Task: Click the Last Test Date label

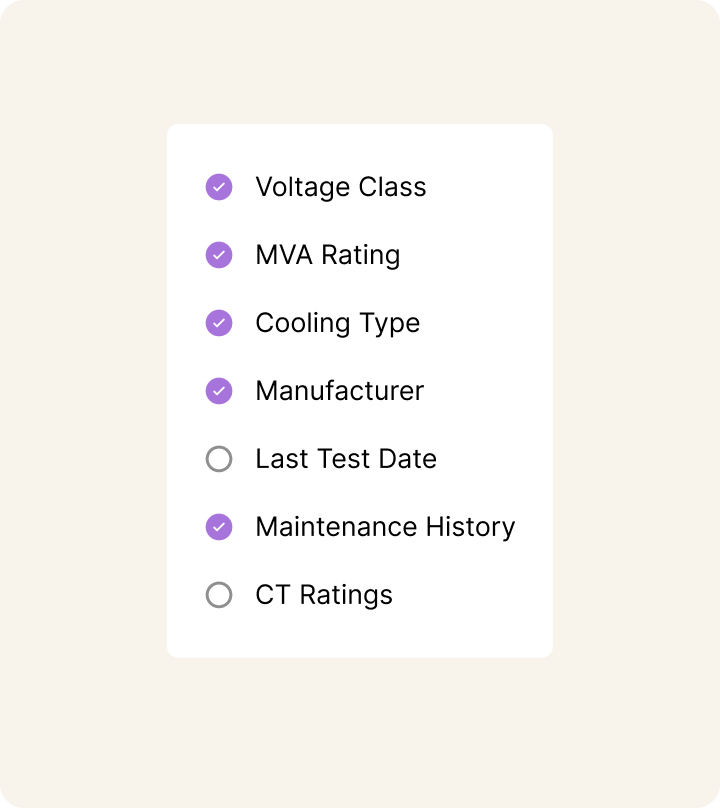Action: (347, 458)
